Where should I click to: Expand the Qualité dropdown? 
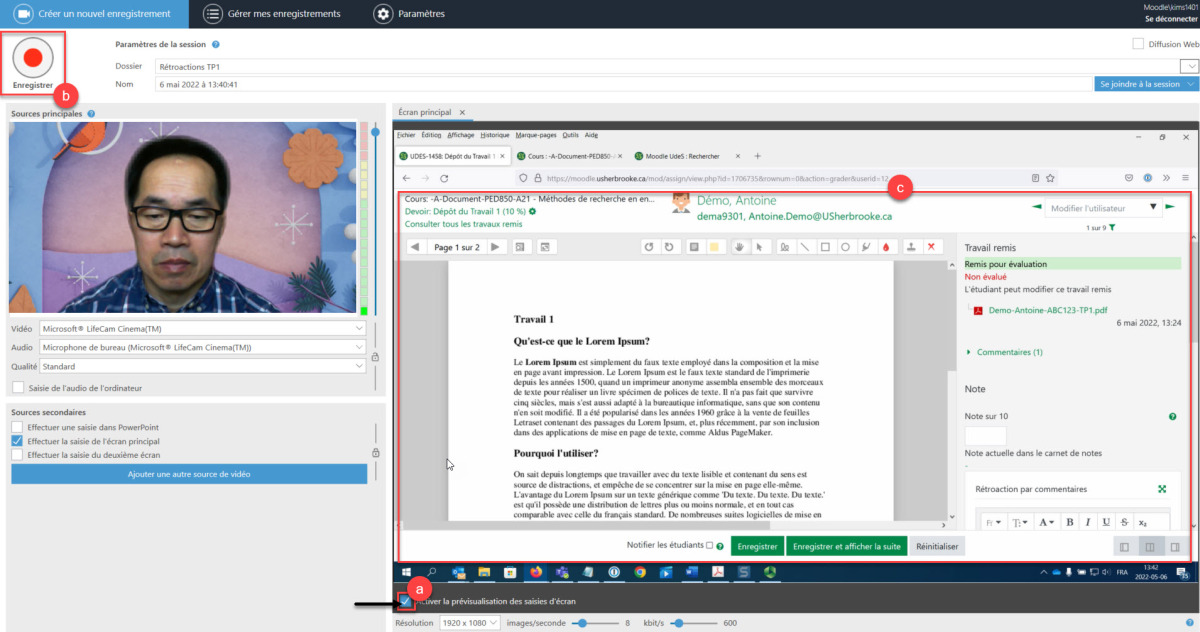click(x=202, y=367)
